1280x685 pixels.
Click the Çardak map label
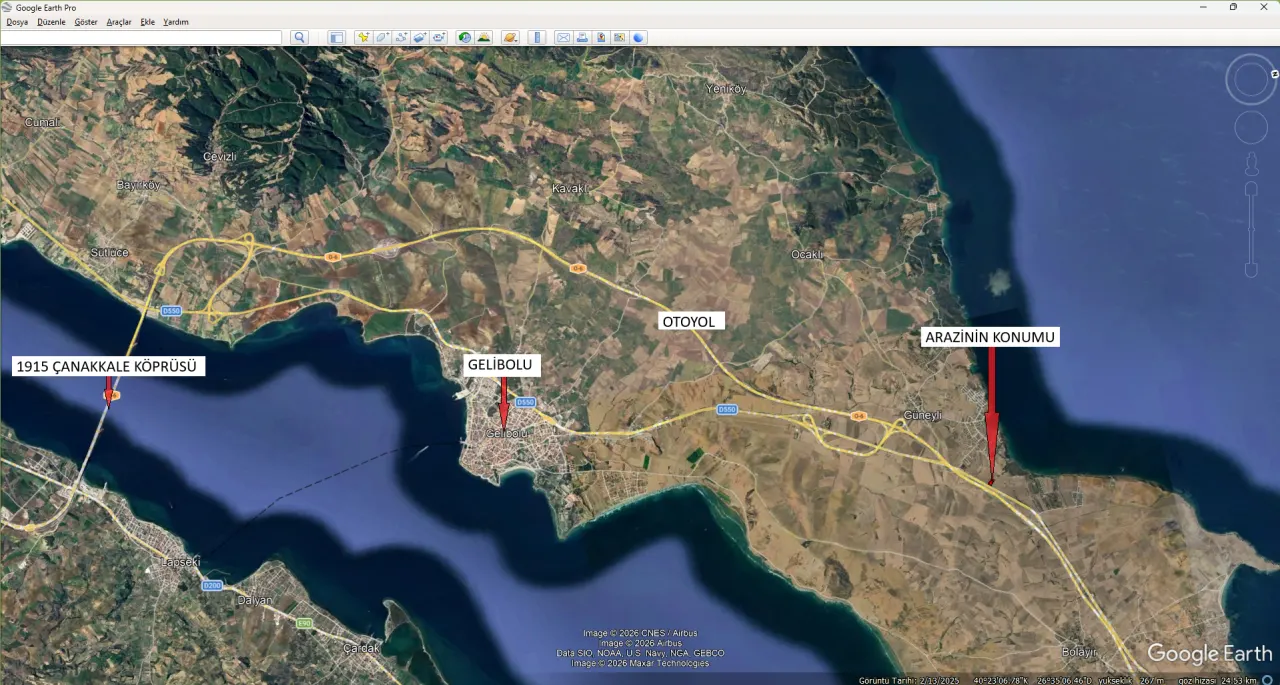(x=362, y=647)
